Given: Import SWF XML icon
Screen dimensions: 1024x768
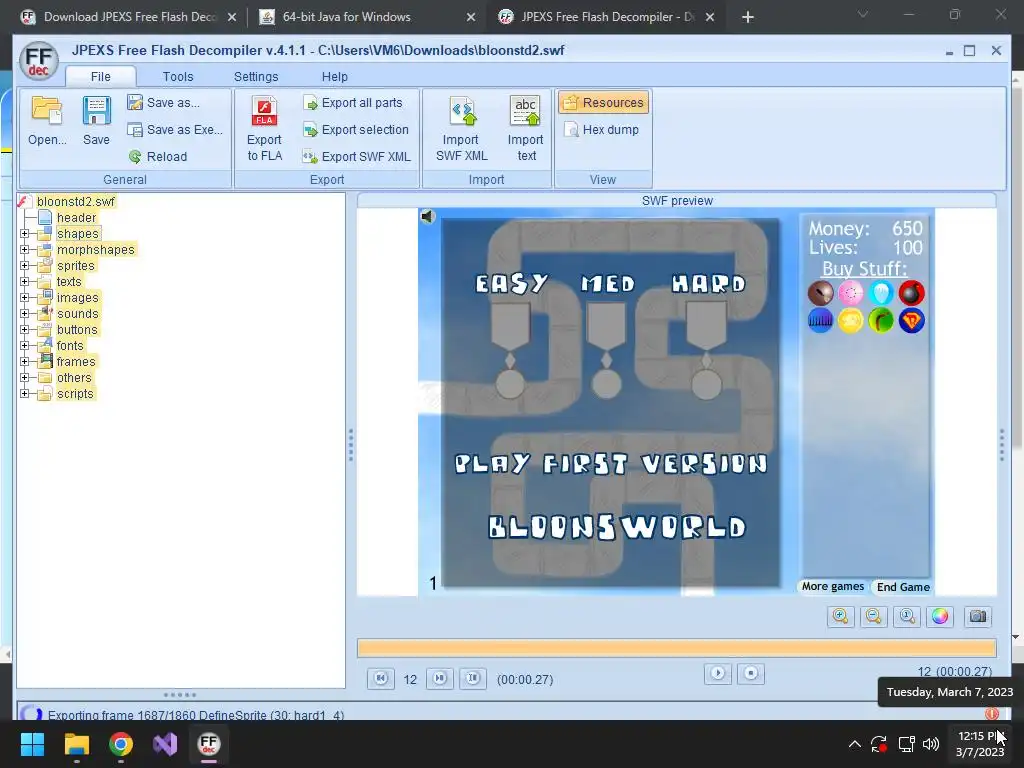Looking at the screenshot, I should point(461,129).
